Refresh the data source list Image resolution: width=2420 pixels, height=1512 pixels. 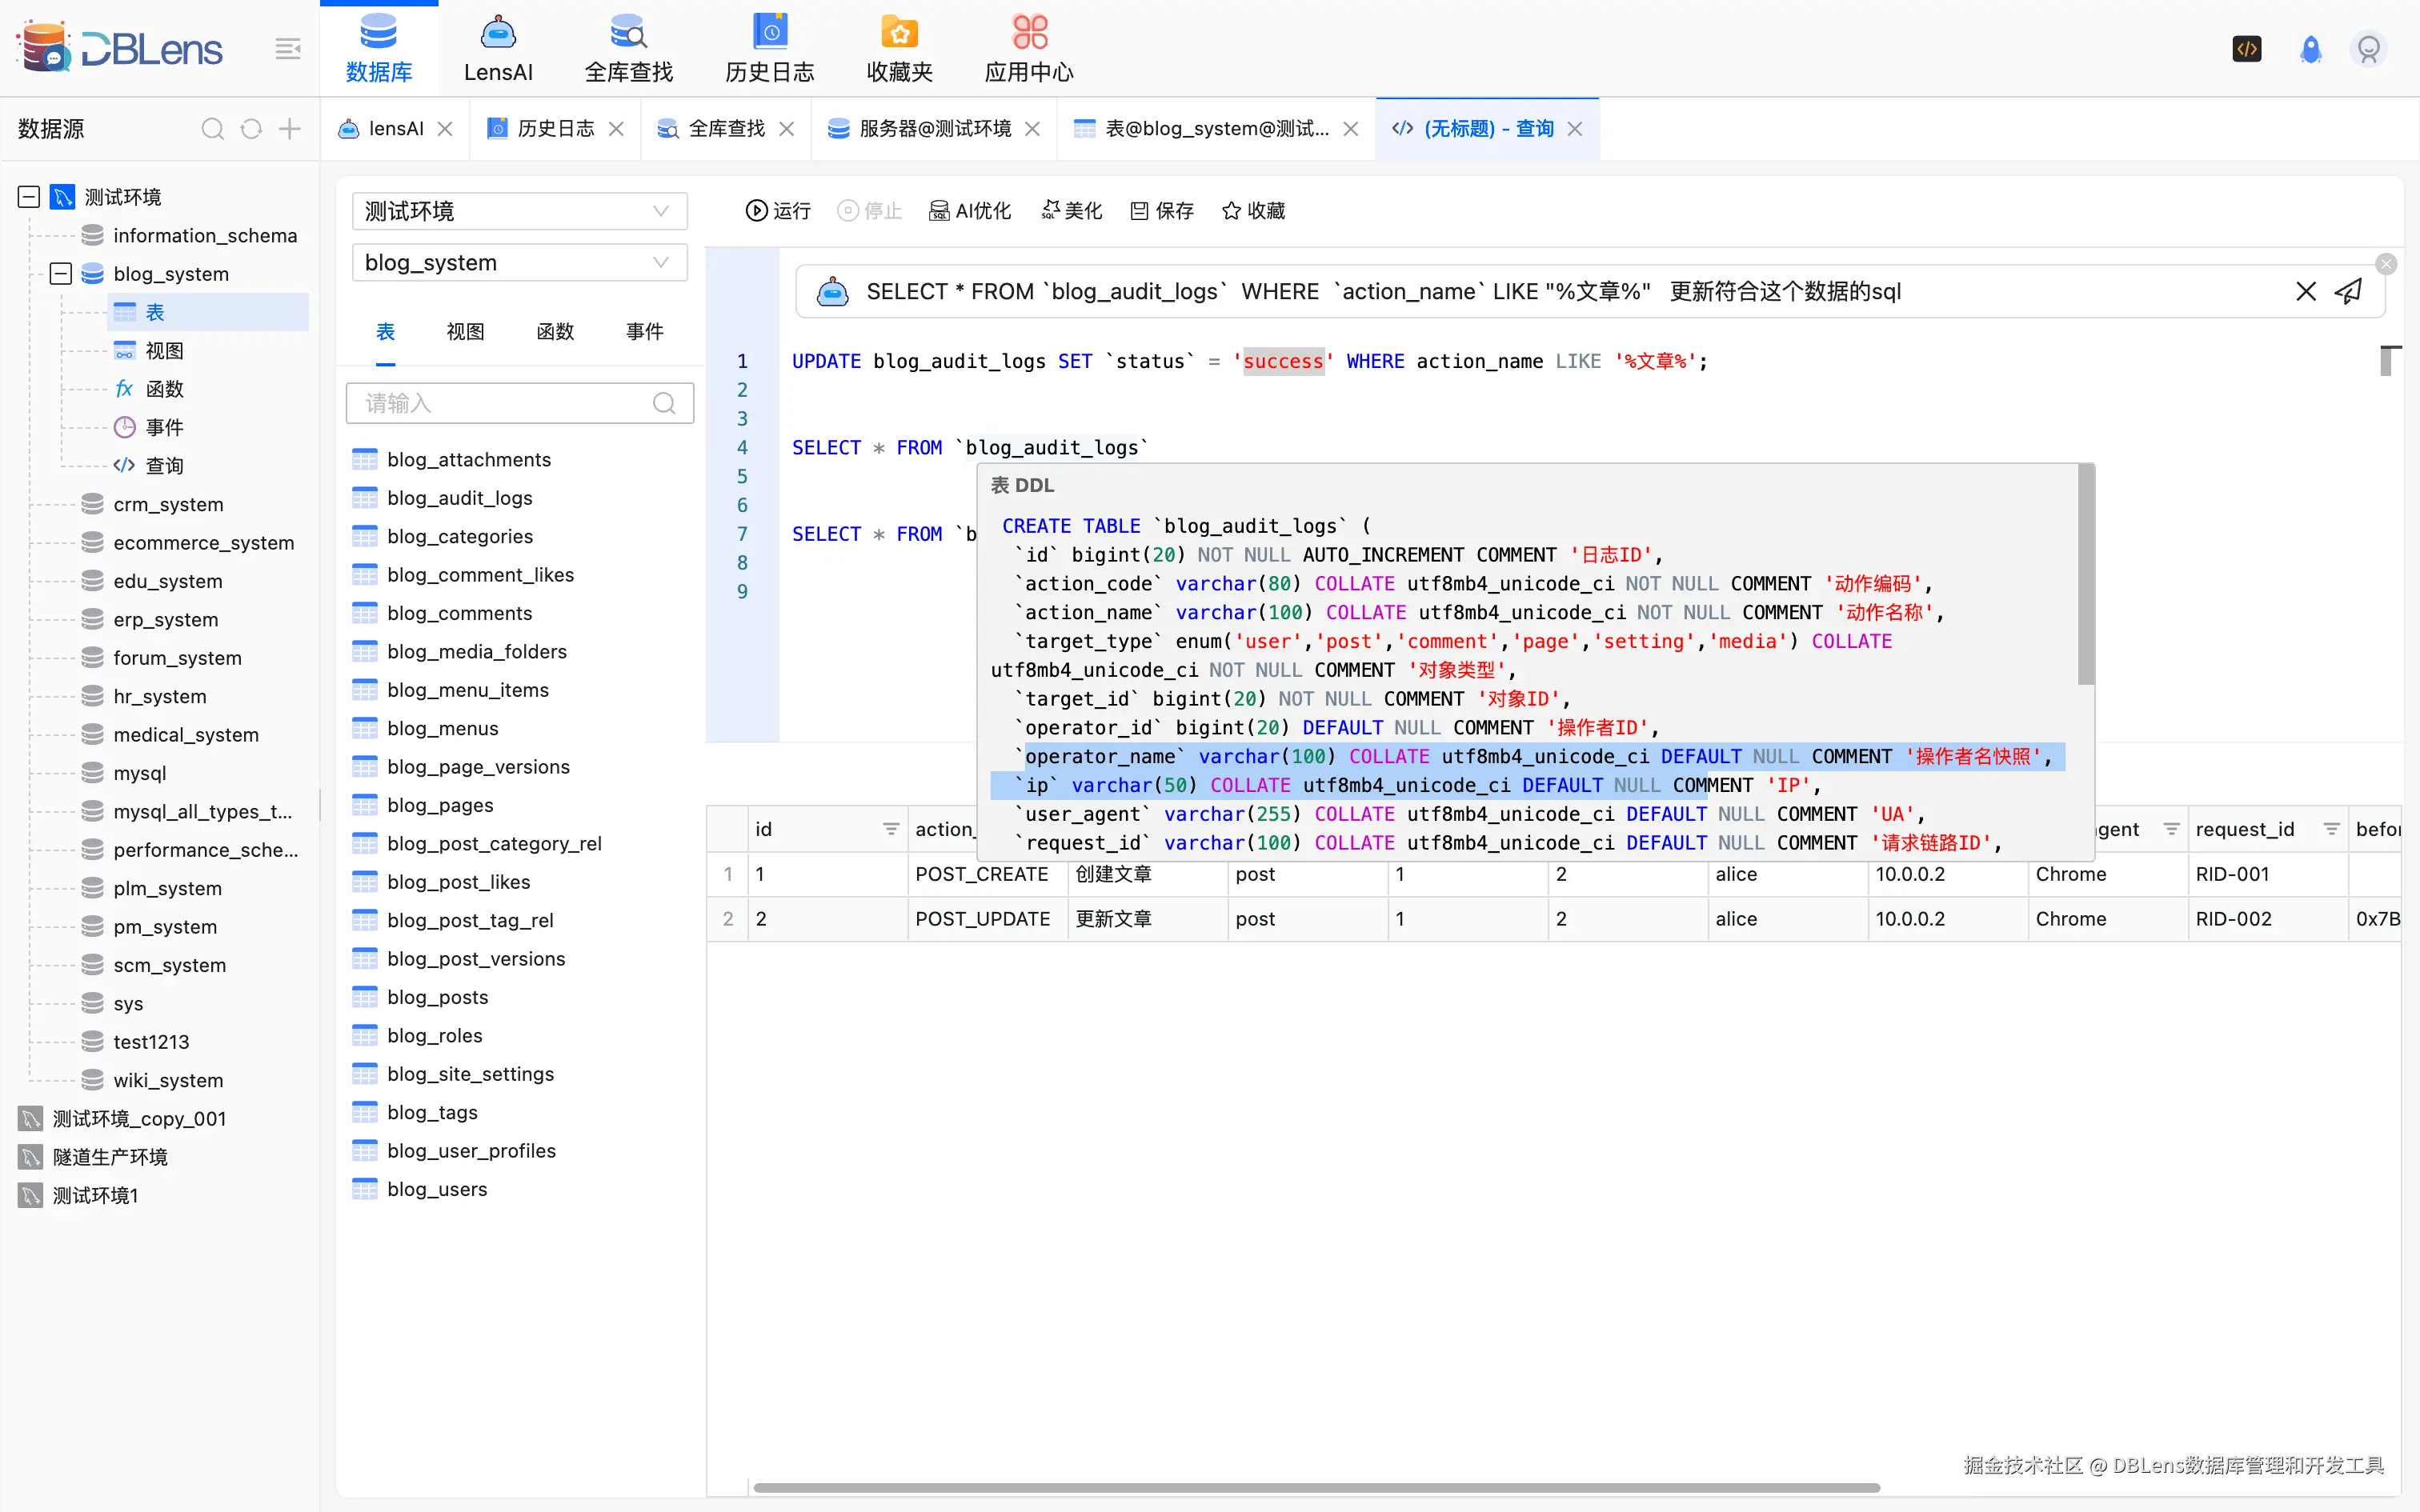tap(250, 128)
